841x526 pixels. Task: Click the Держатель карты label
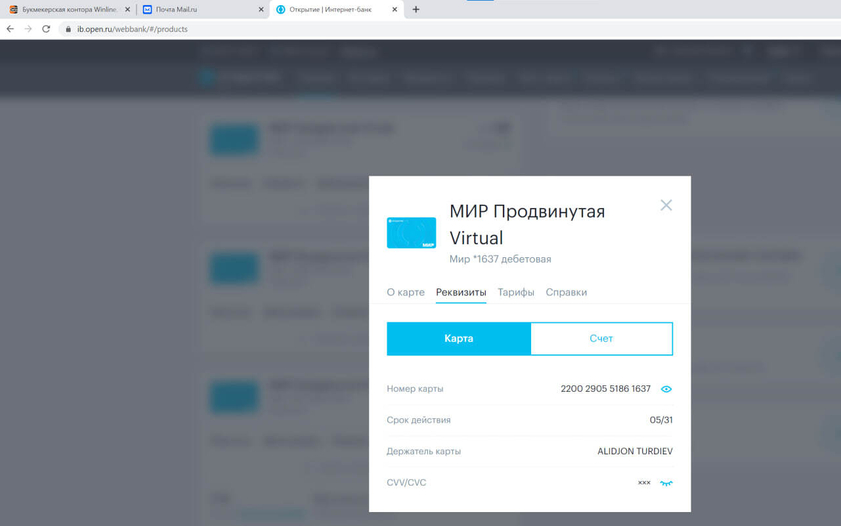(x=424, y=451)
